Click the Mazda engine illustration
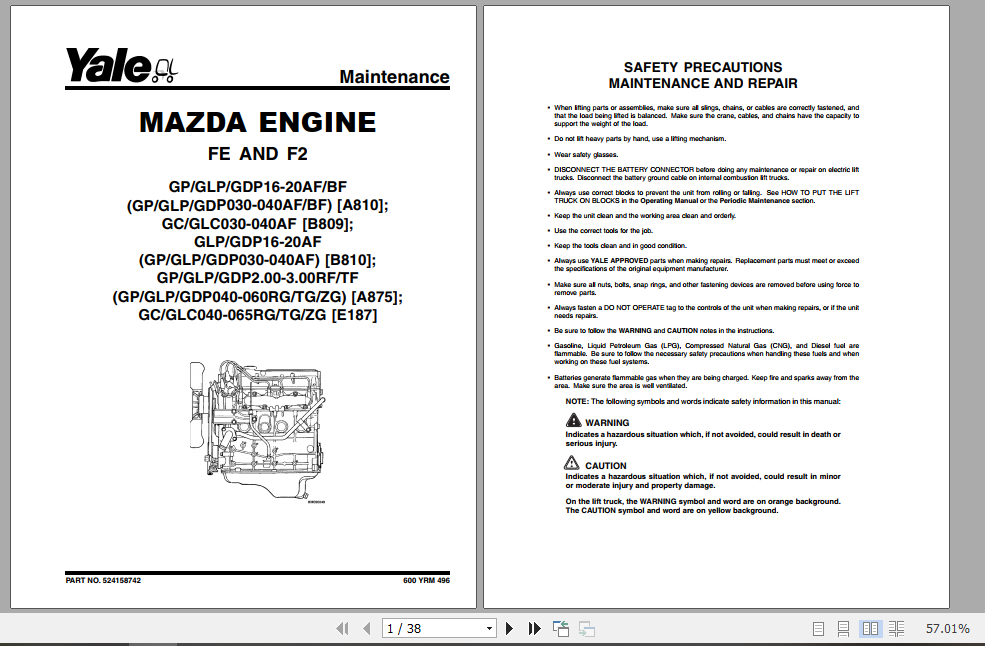This screenshot has width=985, height=646. (258, 432)
